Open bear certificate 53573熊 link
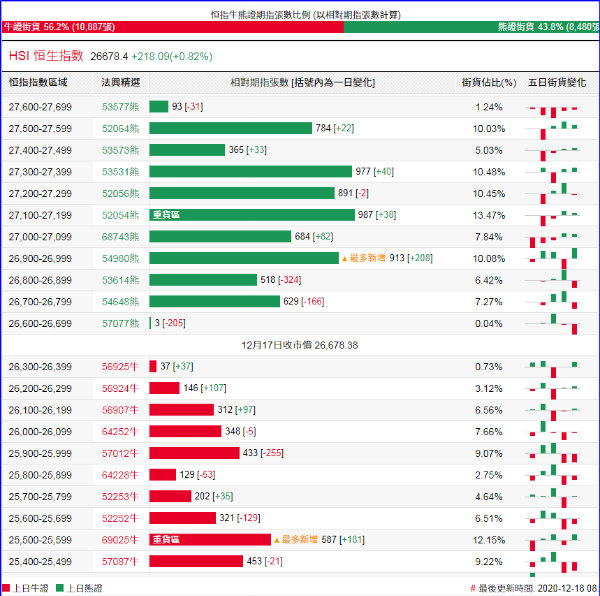The width and height of the screenshot is (600, 596). (120, 150)
